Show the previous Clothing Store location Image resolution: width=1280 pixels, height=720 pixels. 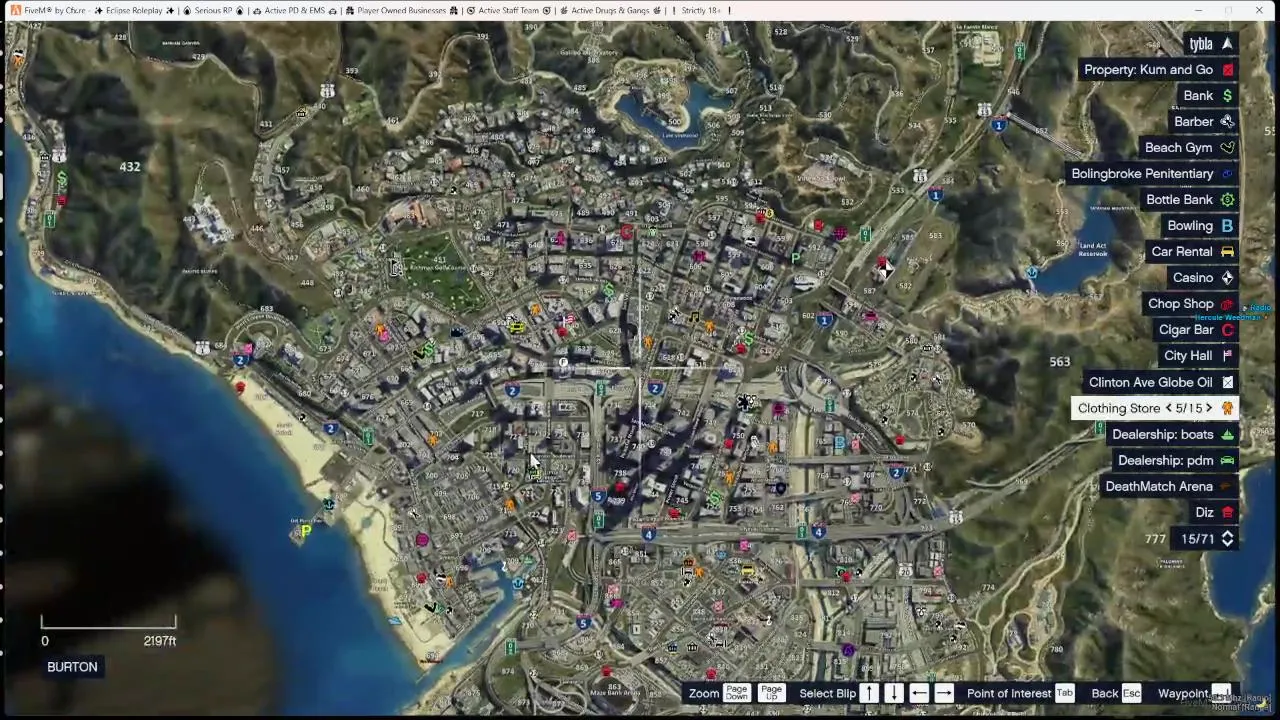click(x=1168, y=408)
